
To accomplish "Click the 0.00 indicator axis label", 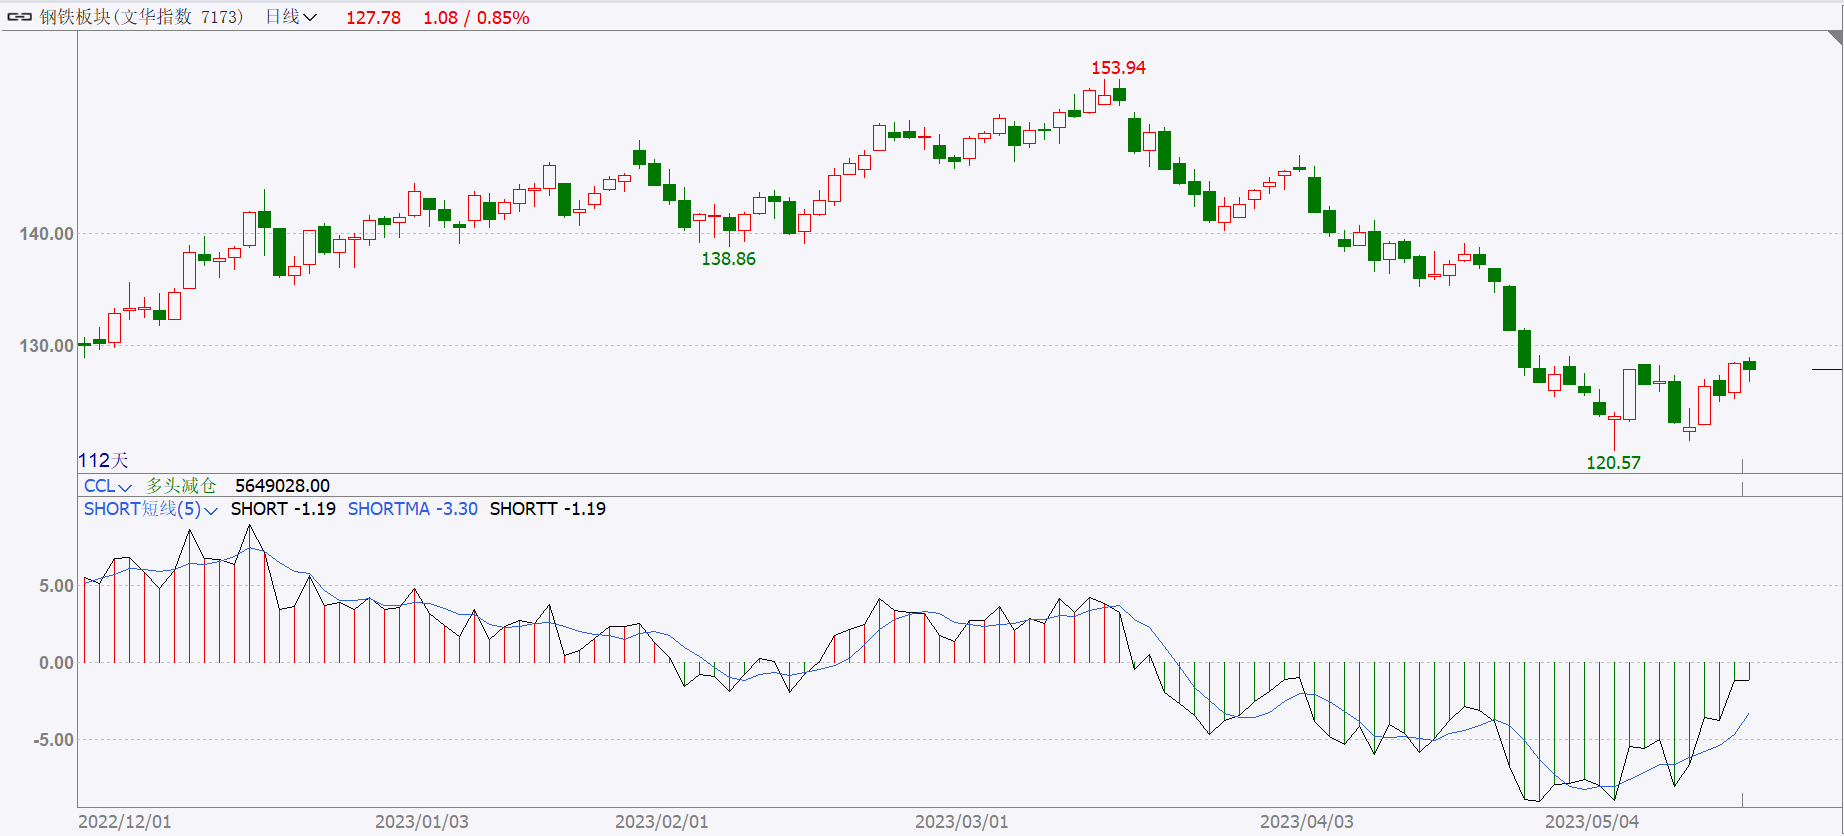I will (x=56, y=663).
